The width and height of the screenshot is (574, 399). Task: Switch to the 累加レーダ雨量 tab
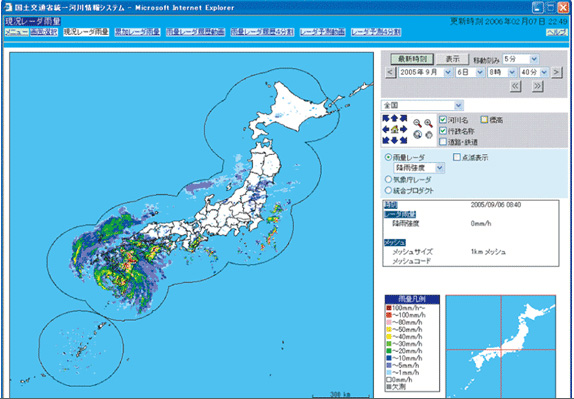137,32
